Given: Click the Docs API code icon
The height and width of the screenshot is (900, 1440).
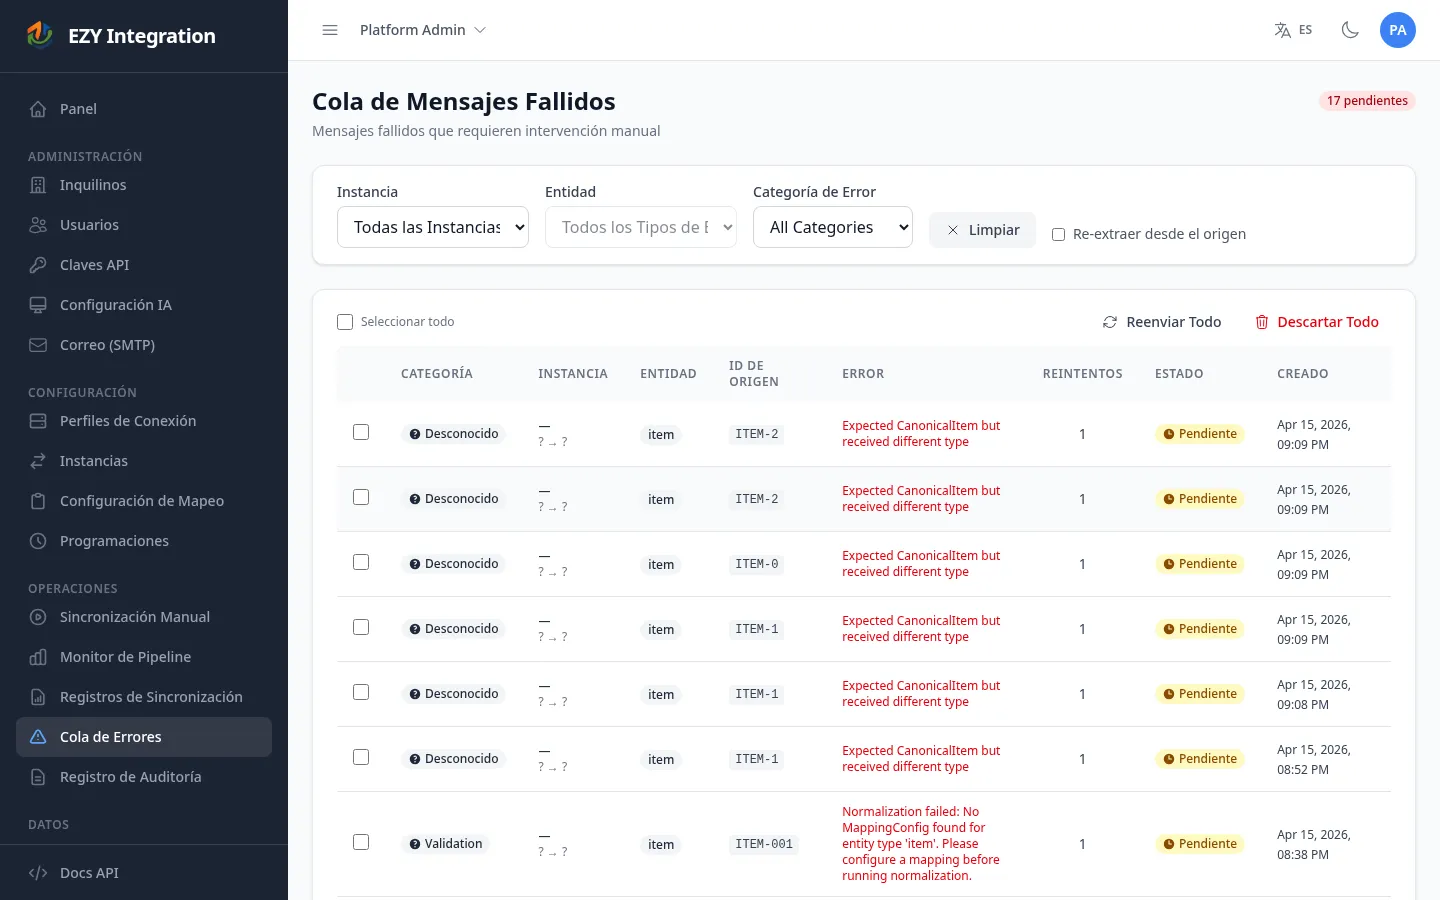Looking at the screenshot, I should [38, 873].
